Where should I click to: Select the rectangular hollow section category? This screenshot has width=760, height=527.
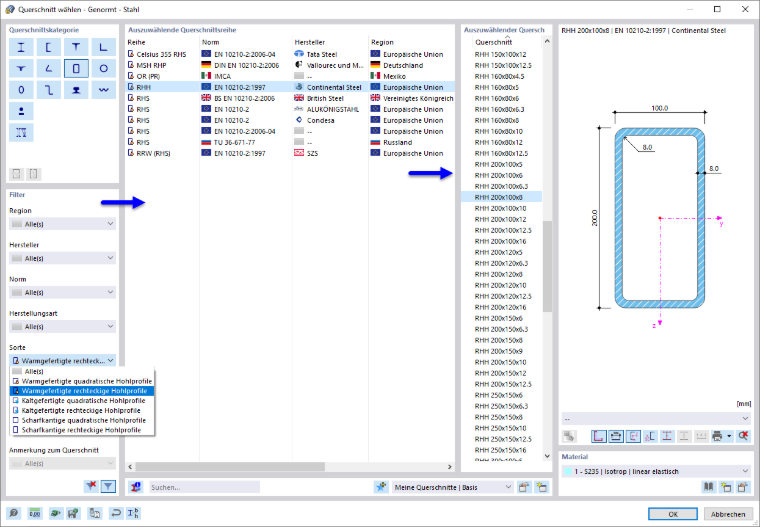[x=76, y=68]
